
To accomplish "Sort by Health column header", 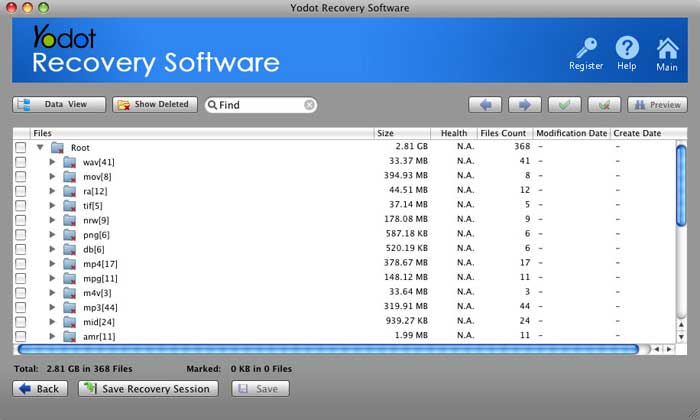I will pyautogui.click(x=454, y=133).
